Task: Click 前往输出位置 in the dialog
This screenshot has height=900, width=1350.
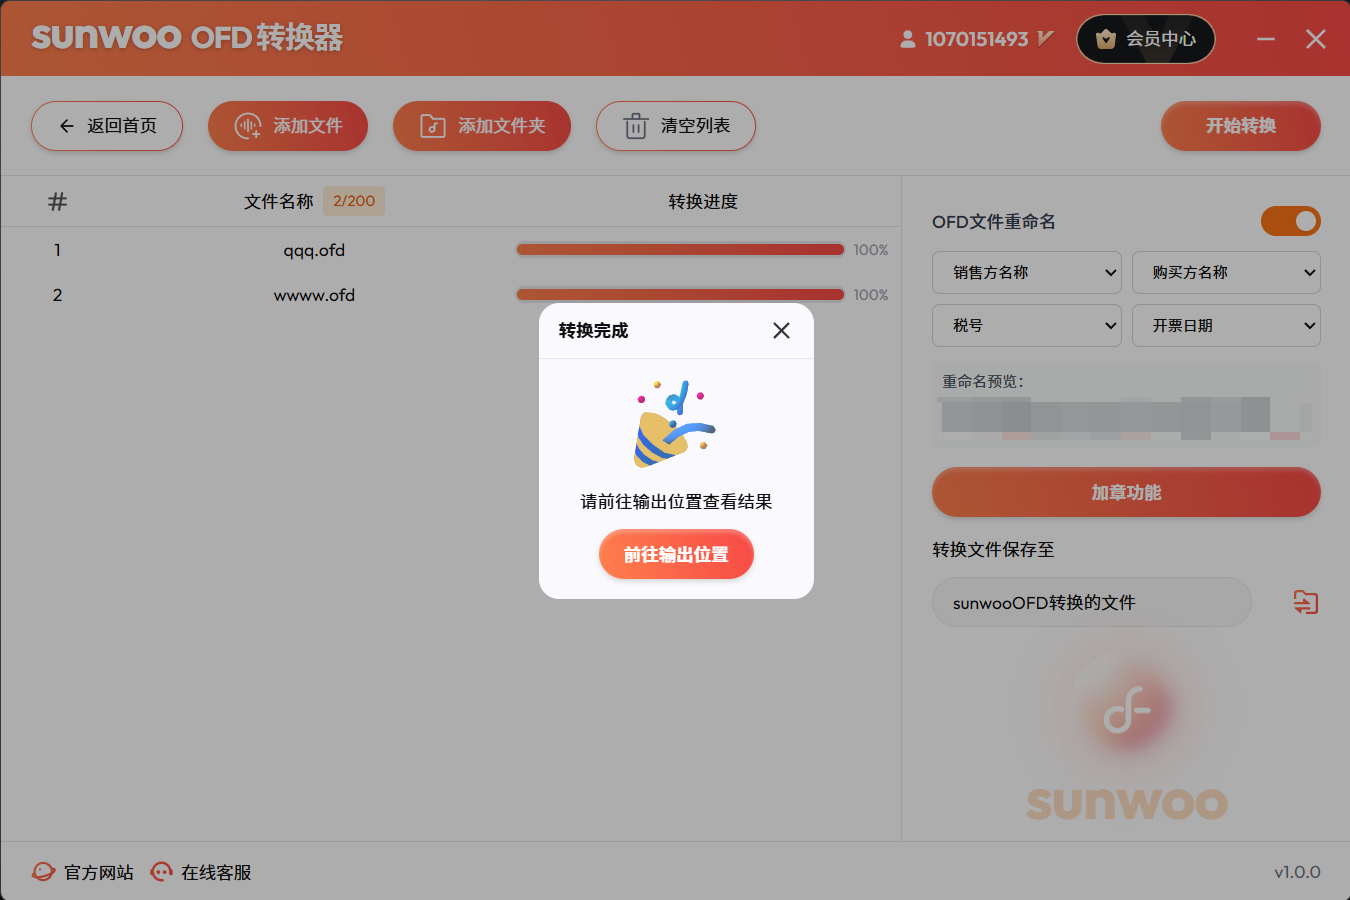Action: pyautogui.click(x=676, y=554)
